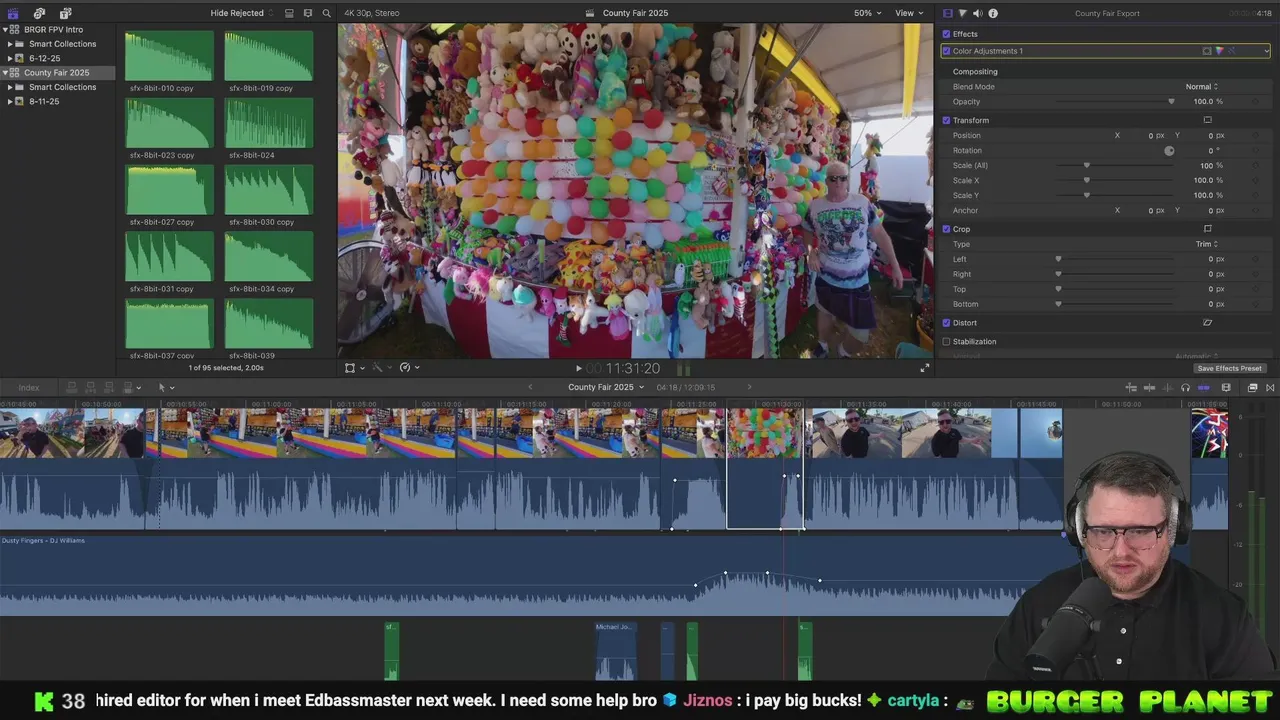Open the Photos and Audio sidebar
Image resolution: width=1280 pixels, height=720 pixels.
(x=39, y=13)
